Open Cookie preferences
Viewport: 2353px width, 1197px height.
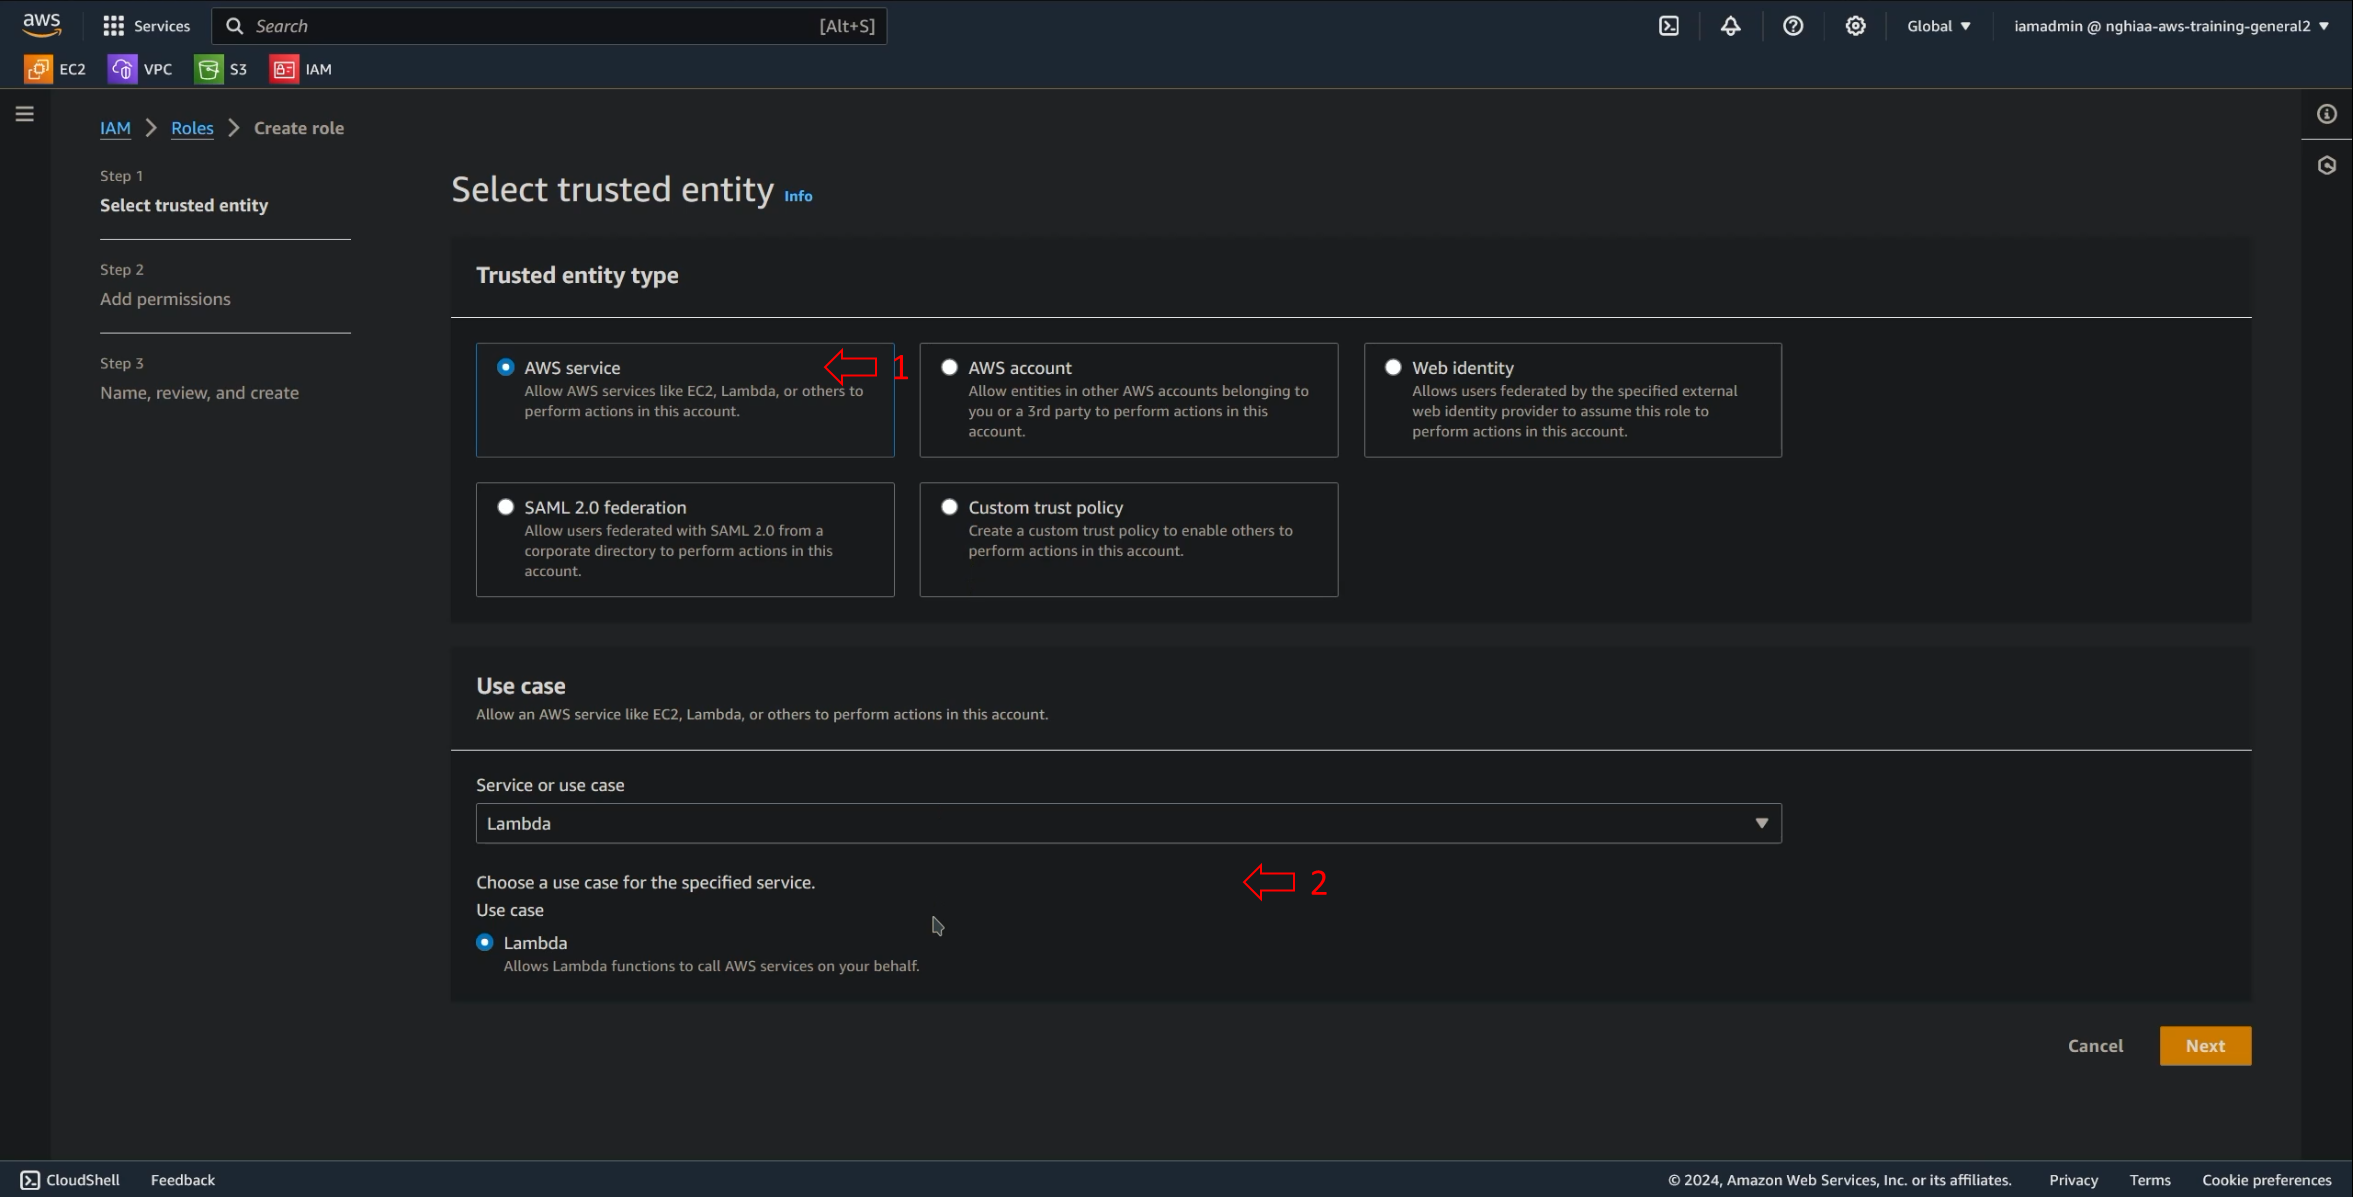pos(2266,1180)
